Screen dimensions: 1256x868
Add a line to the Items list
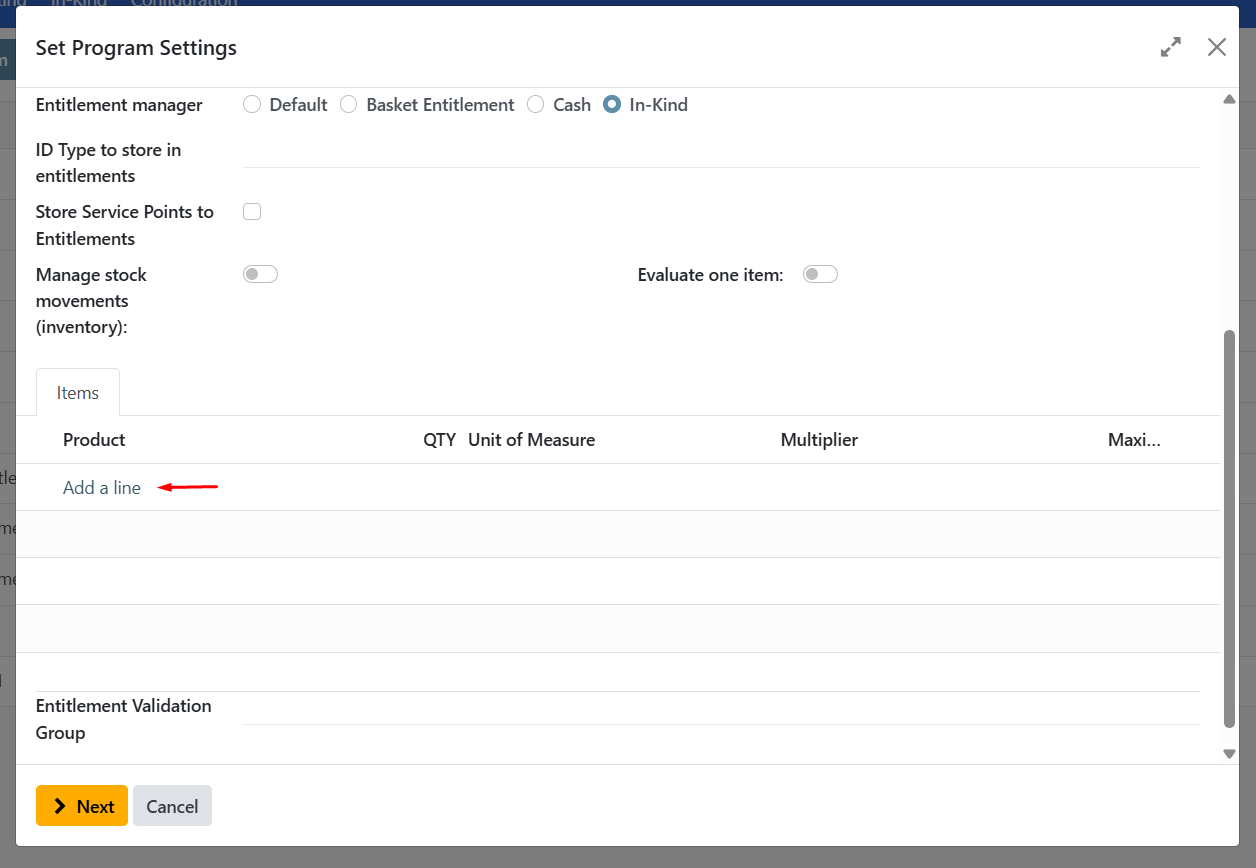(x=101, y=487)
